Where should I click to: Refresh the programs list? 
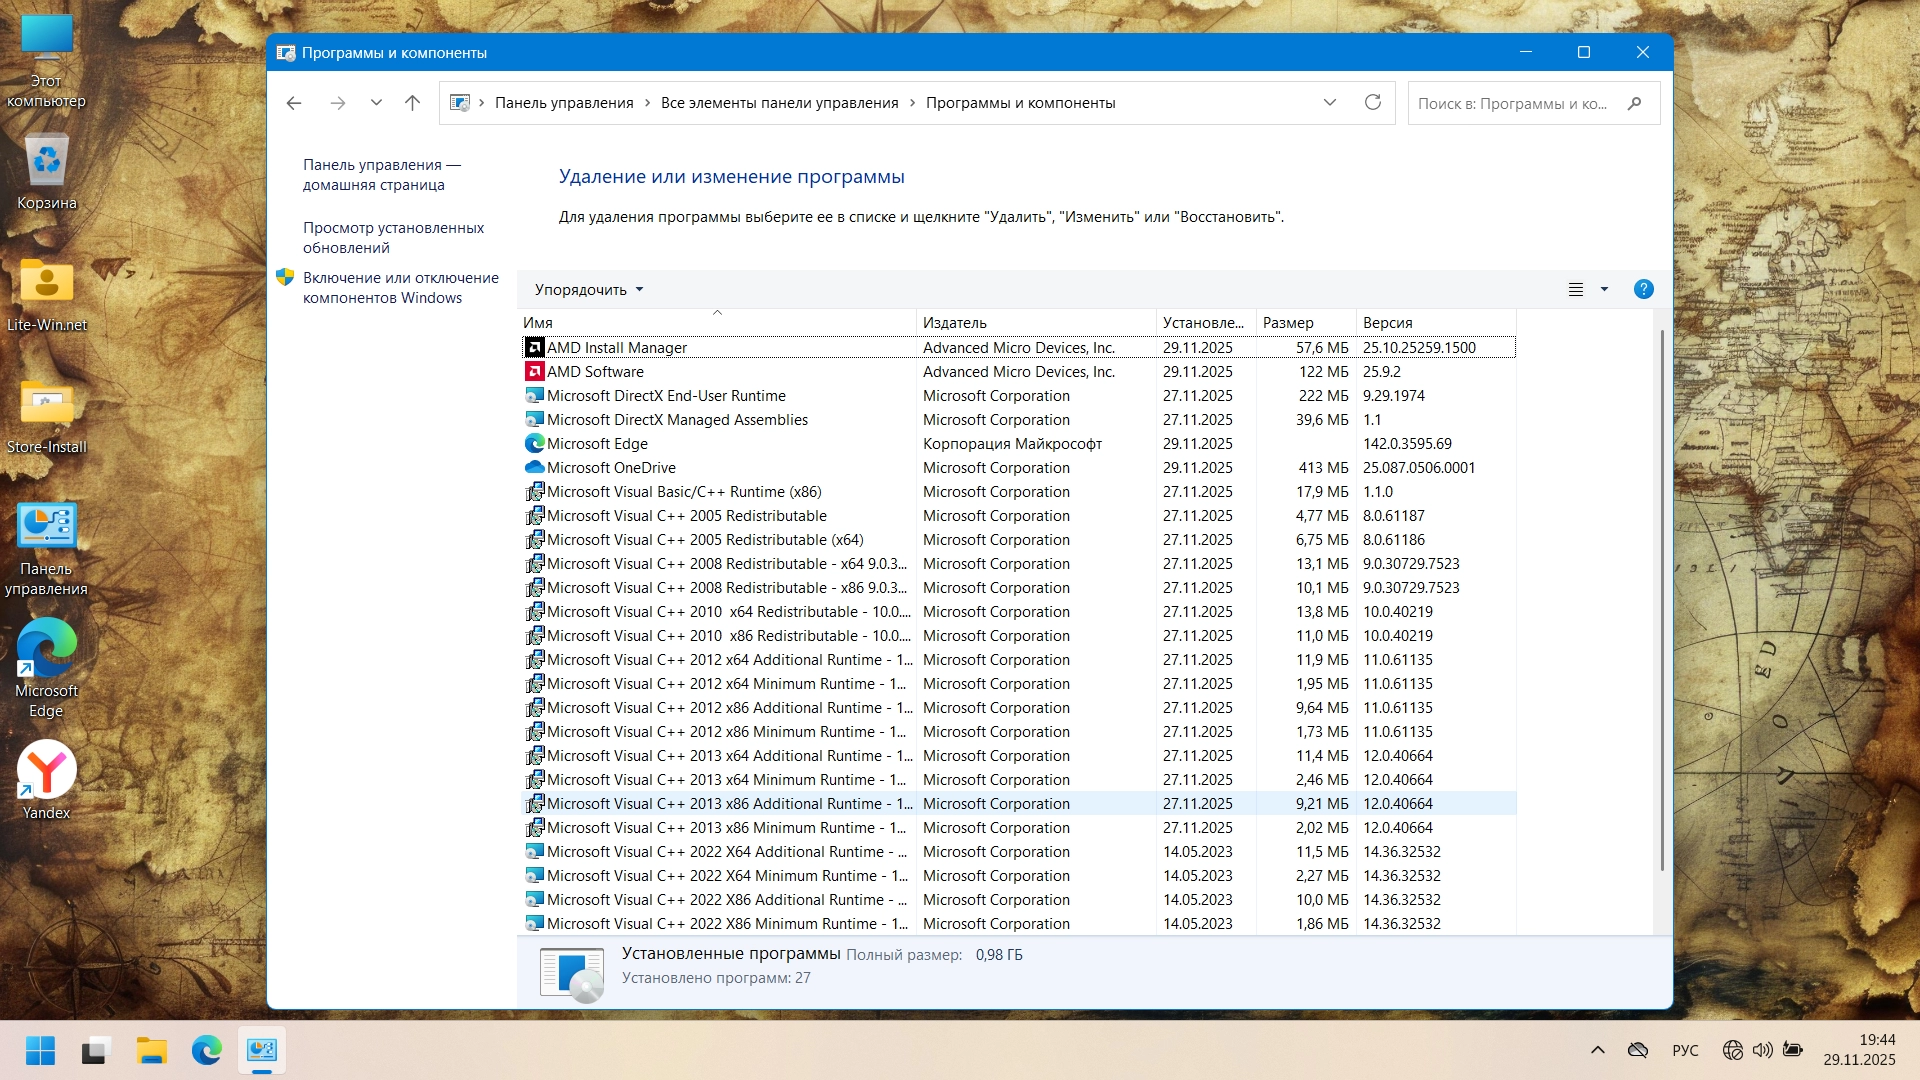pyautogui.click(x=1373, y=103)
